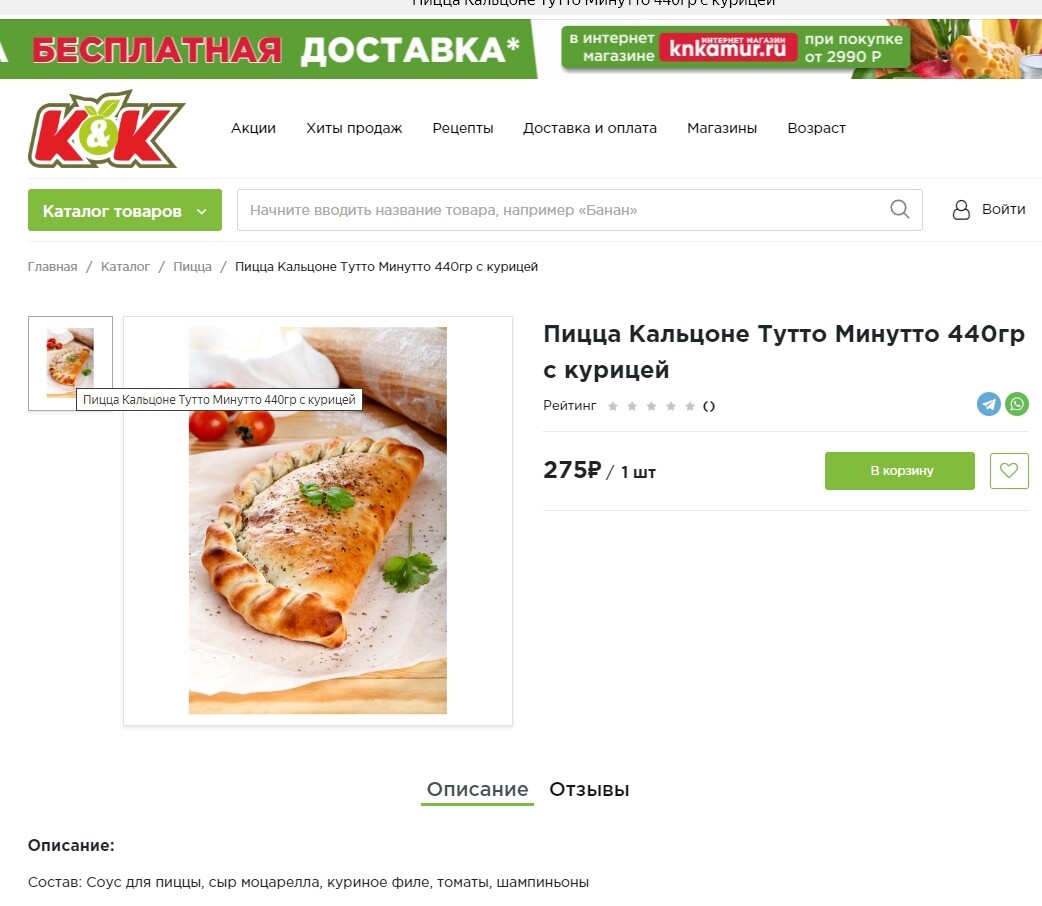Open Доставка и оплата page
The height and width of the screenshot is (906, 1042).
589,128
